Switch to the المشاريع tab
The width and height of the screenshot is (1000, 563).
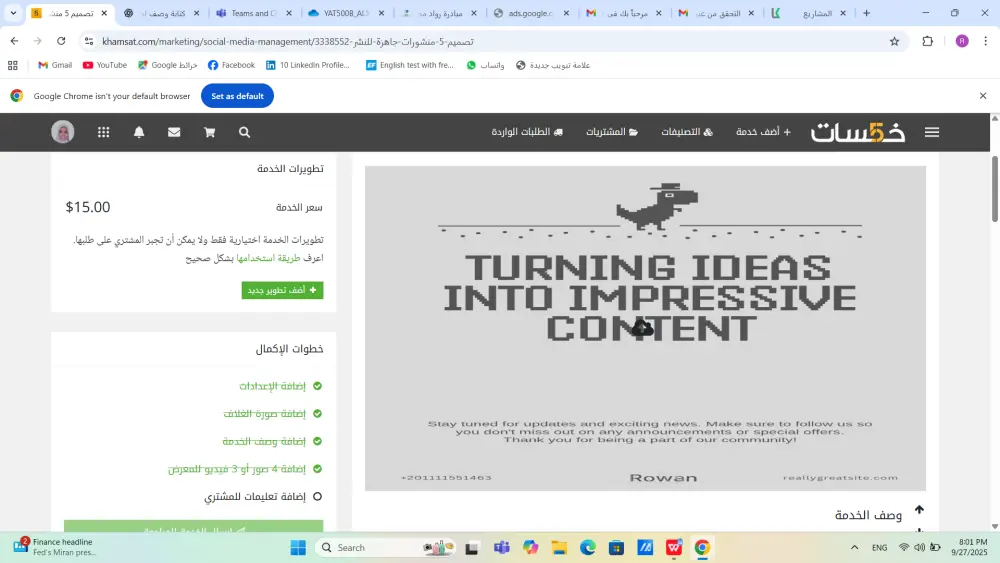[810, 13]
